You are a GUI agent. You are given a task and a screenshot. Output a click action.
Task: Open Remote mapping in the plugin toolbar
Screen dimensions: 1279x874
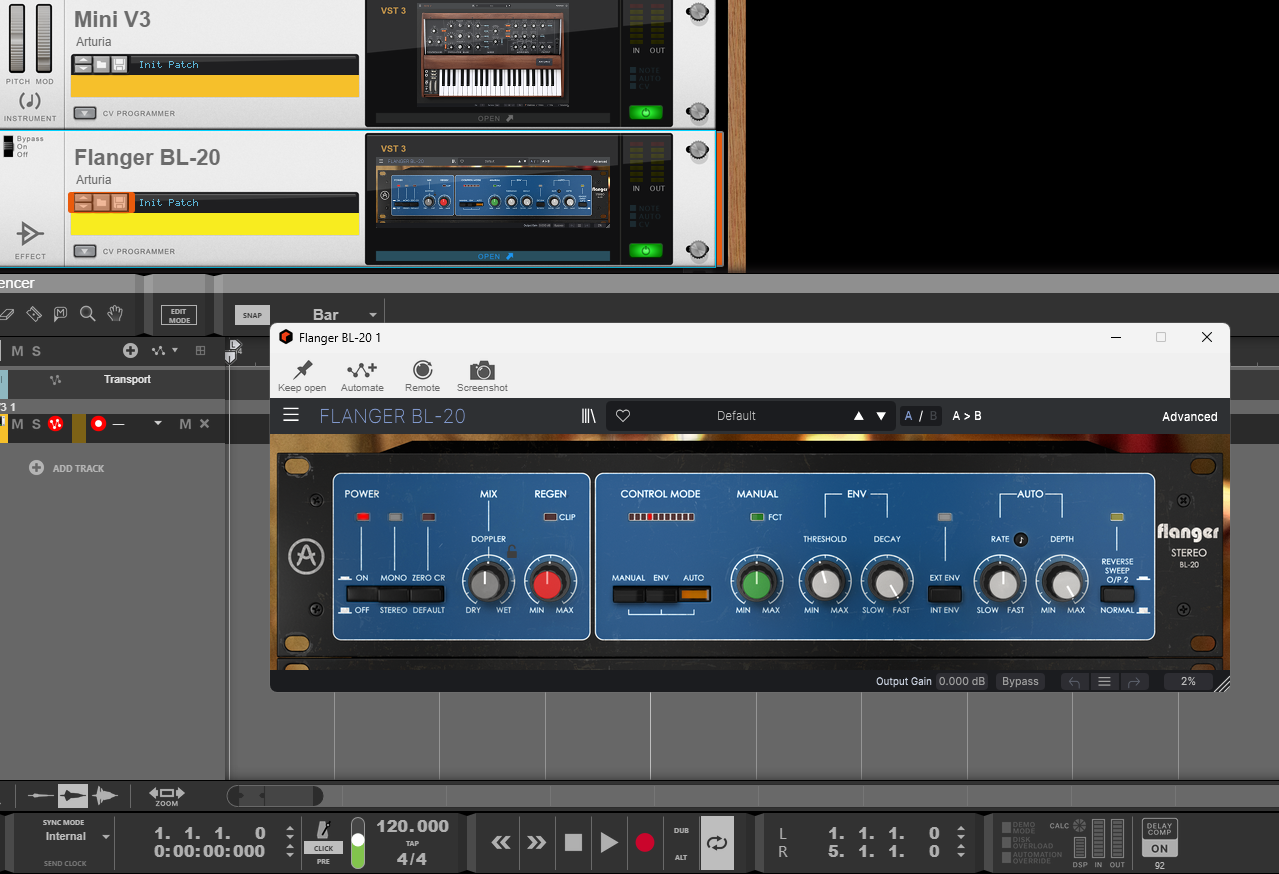pos(422,375)
